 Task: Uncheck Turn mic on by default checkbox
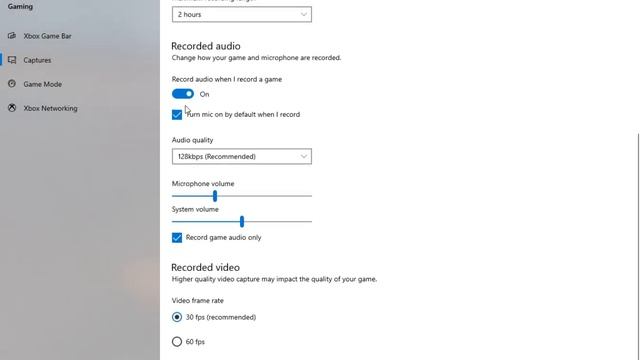pos(177,115)
